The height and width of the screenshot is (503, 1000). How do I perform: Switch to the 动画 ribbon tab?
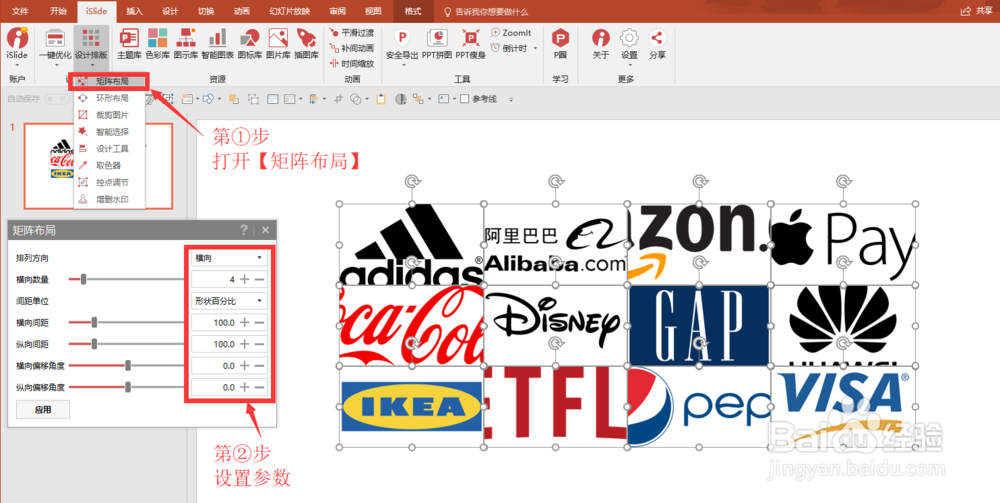pyautogui.click(x=242, y=11)
